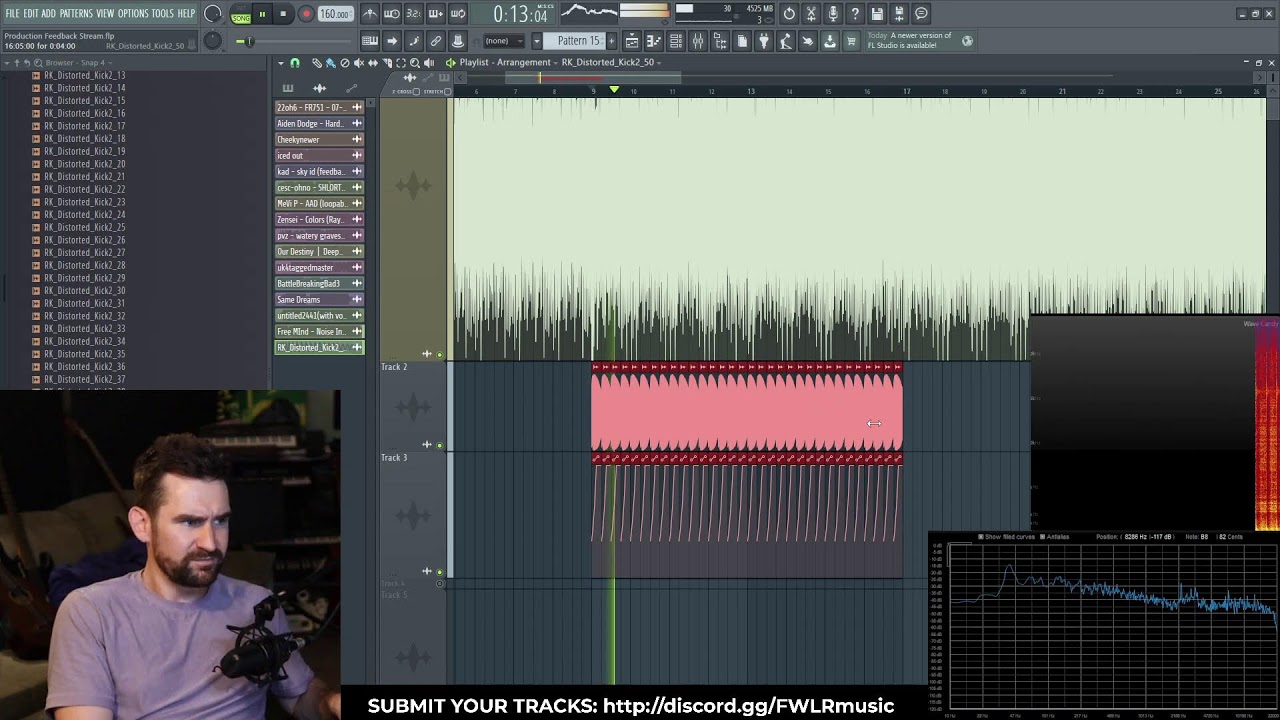Stop playback with the stop button
1280x720 pixels.
pos(284,14)
